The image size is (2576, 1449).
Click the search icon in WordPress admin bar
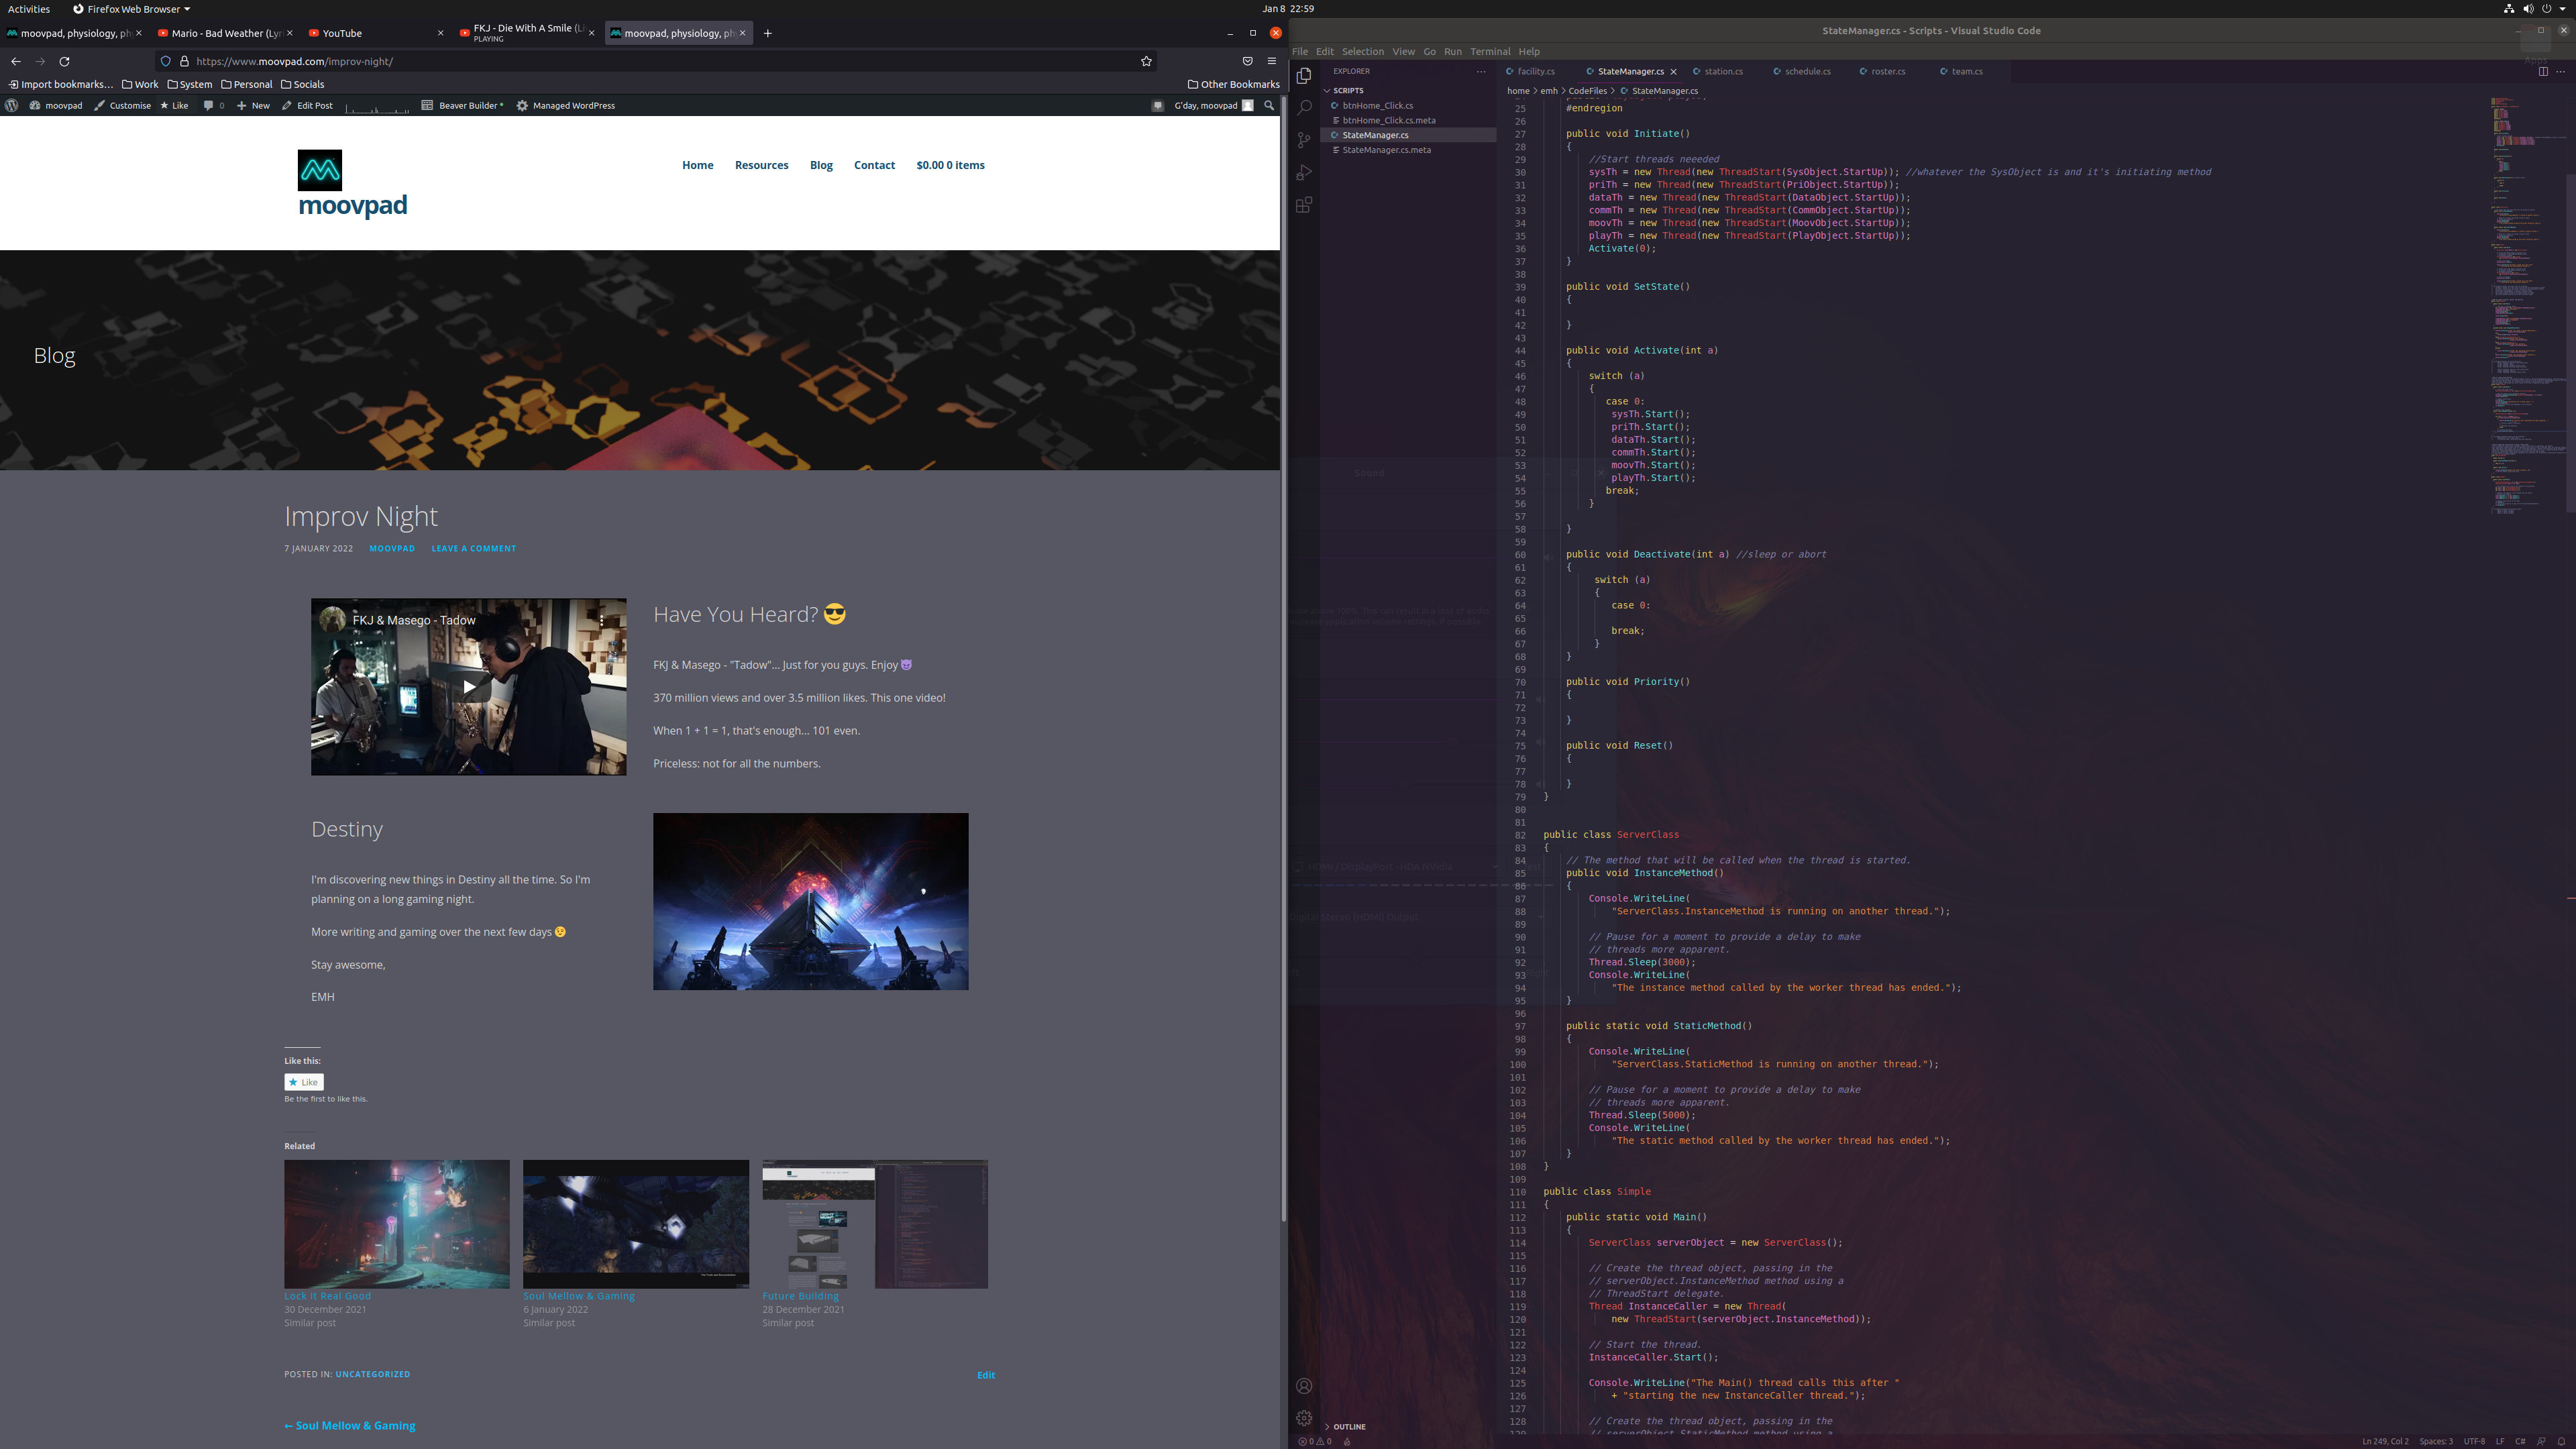[1269, 105]
